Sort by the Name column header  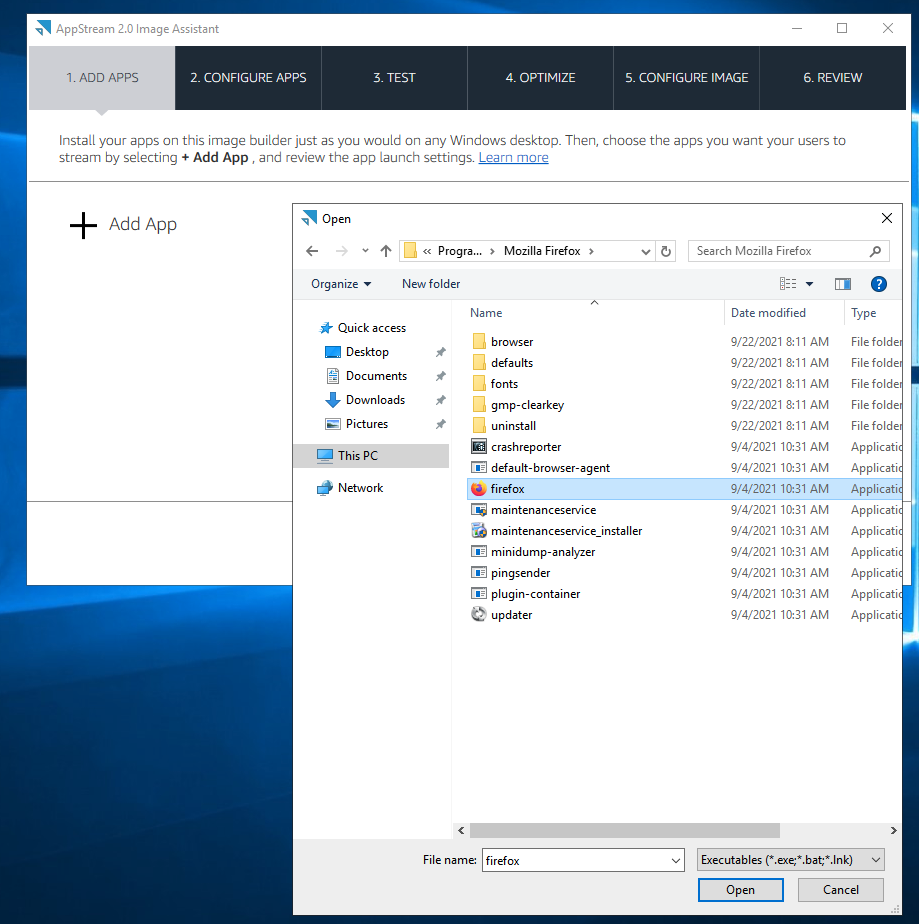coord(486,313)
